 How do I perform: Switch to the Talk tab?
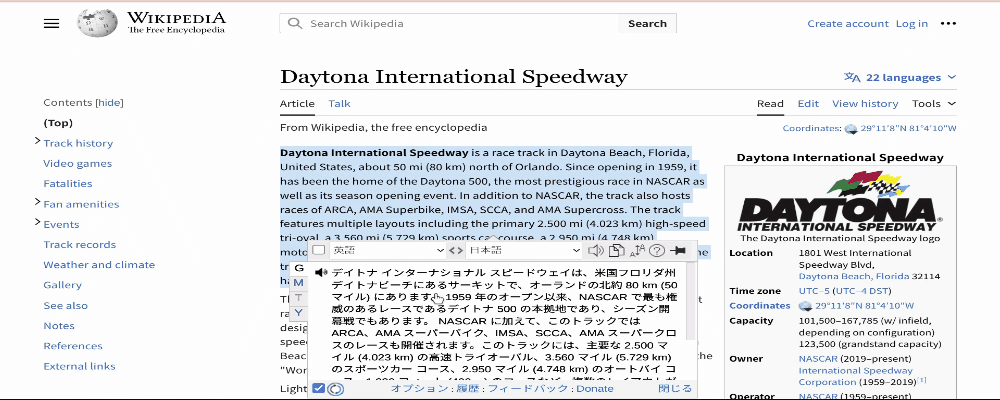click(339, 103)
